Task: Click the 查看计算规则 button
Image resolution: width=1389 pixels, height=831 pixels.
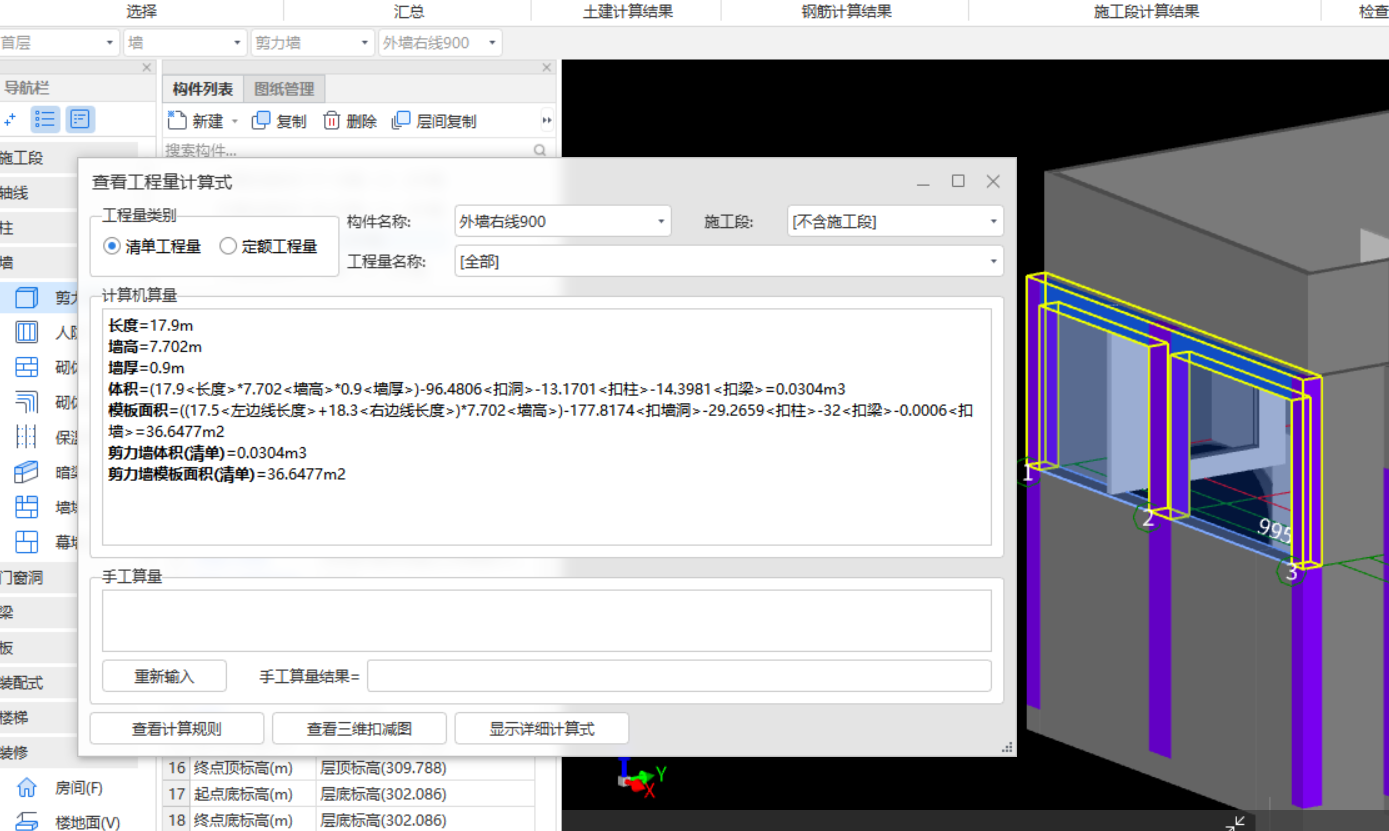Action: (x=177, y=729)
